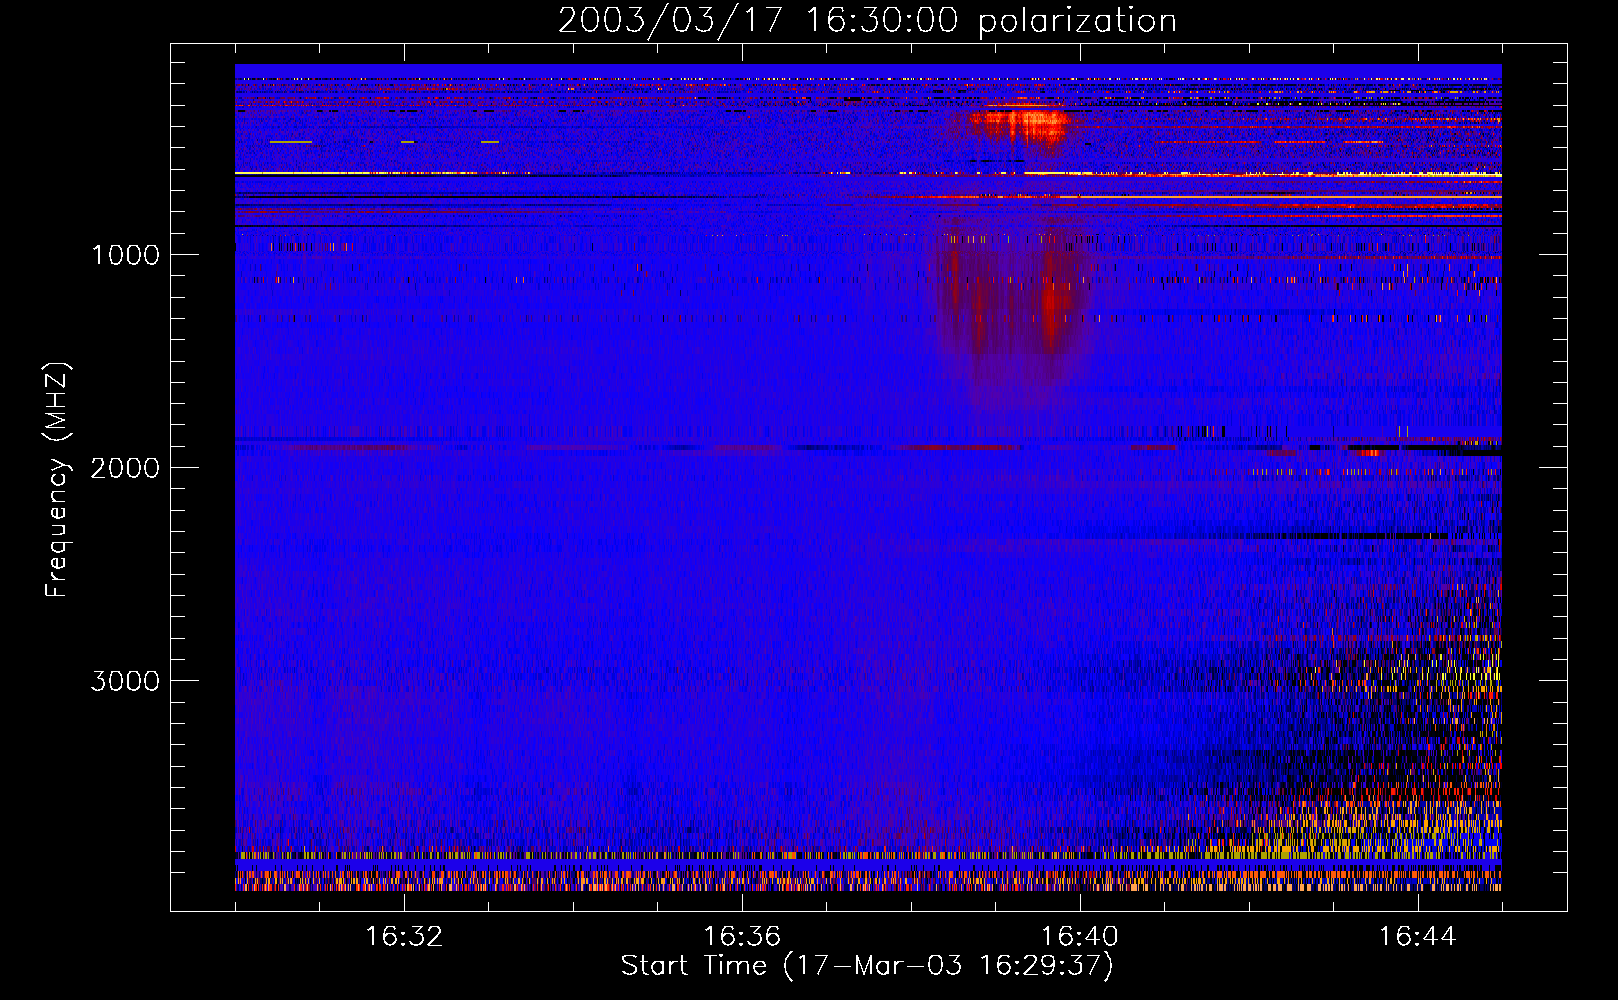
Task: Click the 1000 frequency tick label
Action: pos(126,255)
